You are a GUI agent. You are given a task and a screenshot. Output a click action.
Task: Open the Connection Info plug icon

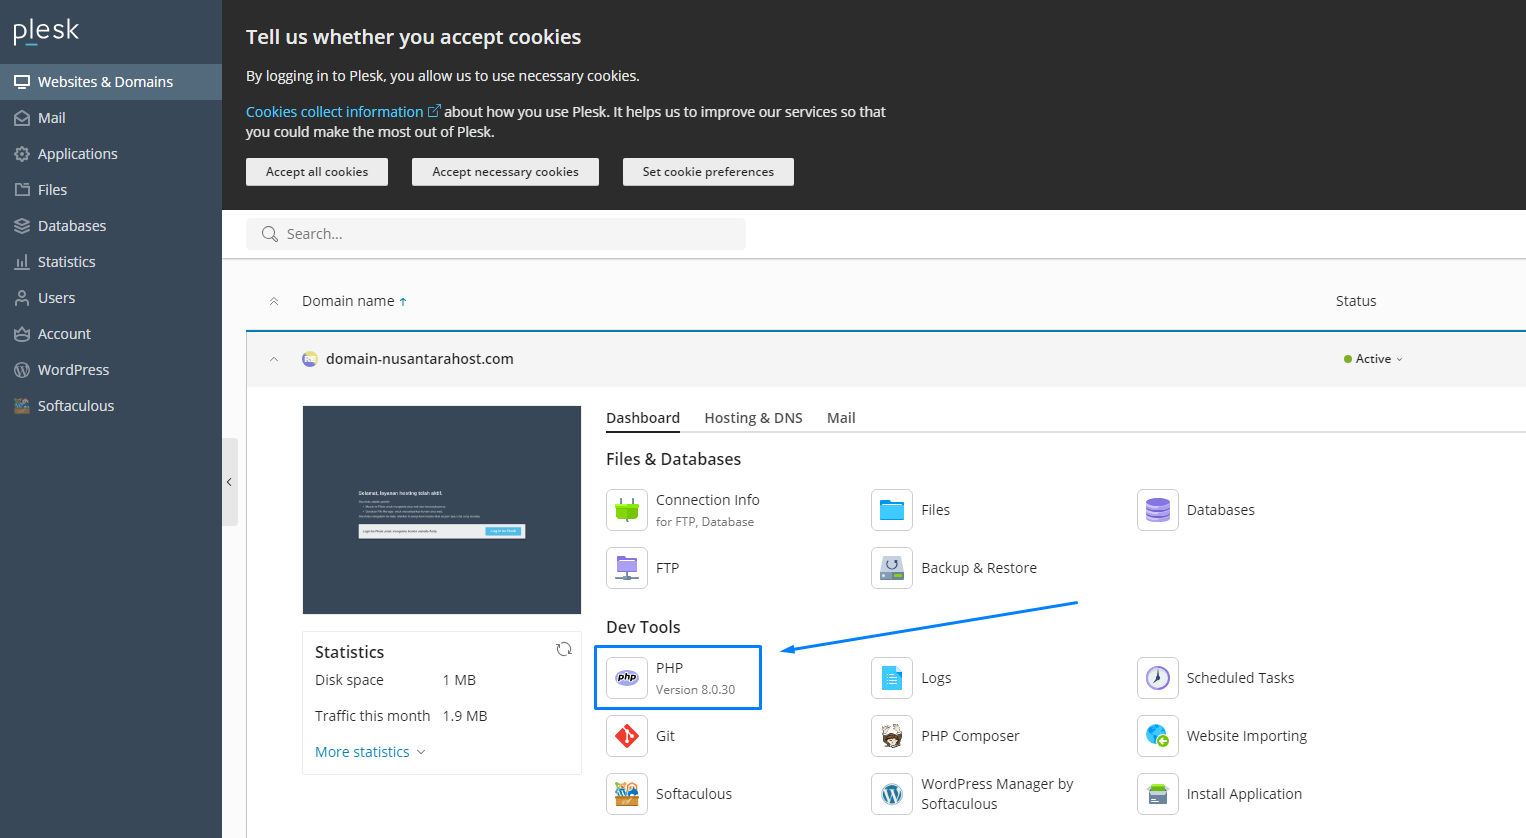(x=627, y=510)
